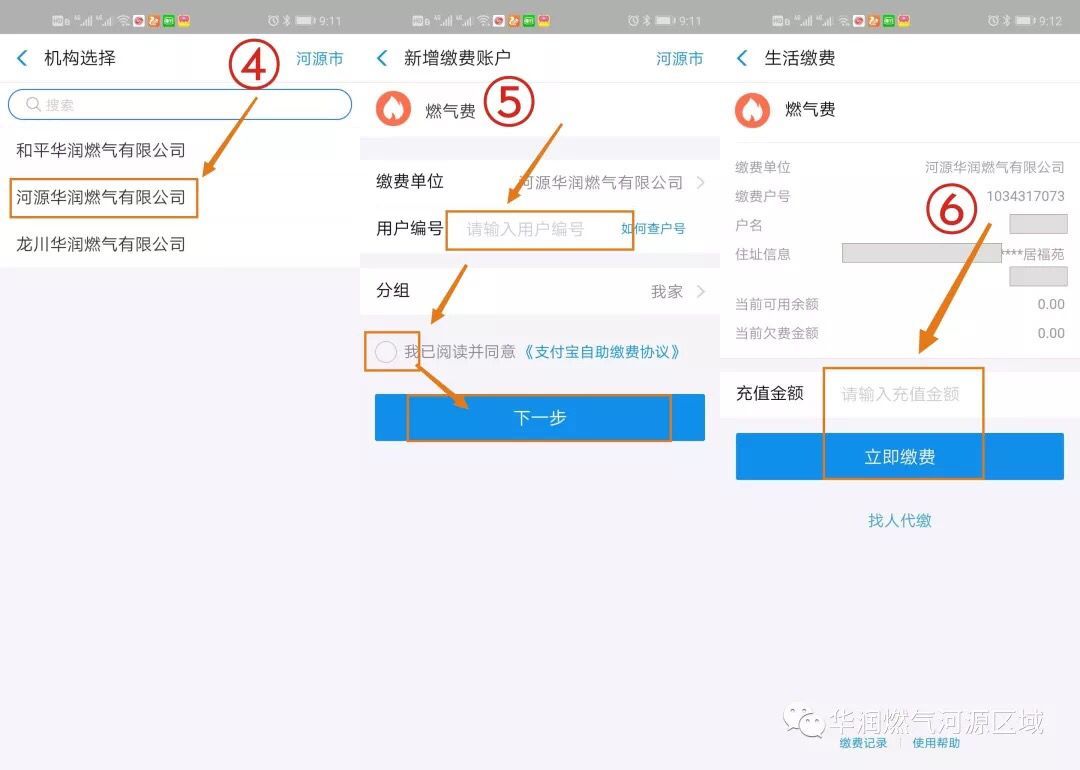Select 和平华润燃气有限公司 from list

pyautogui.click(x=101, y=151)
